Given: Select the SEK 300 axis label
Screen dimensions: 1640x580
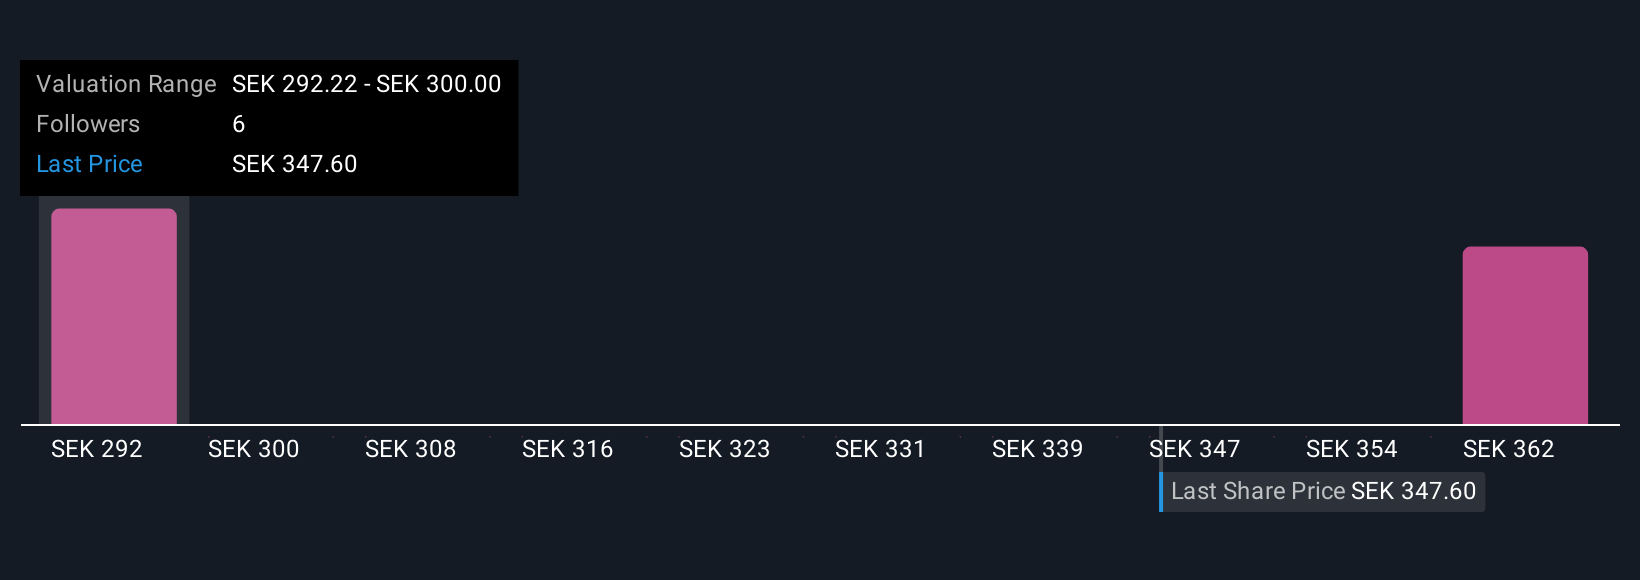Looking at the screenshot, I should coord(254,449).
